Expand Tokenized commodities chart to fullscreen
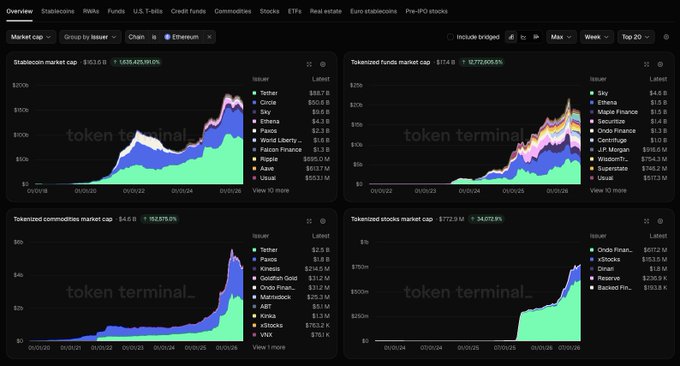This screenshot has width=680, height=366. click(309, 221)
